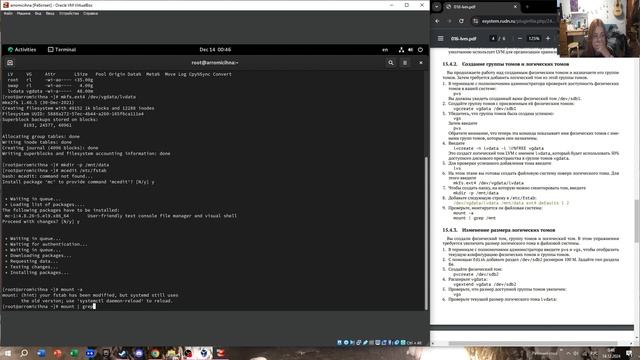Click 'mount | grep /mnt' in PDF
Image resolution: width=640 pixels, height=360 pixels.
point(474,218)
